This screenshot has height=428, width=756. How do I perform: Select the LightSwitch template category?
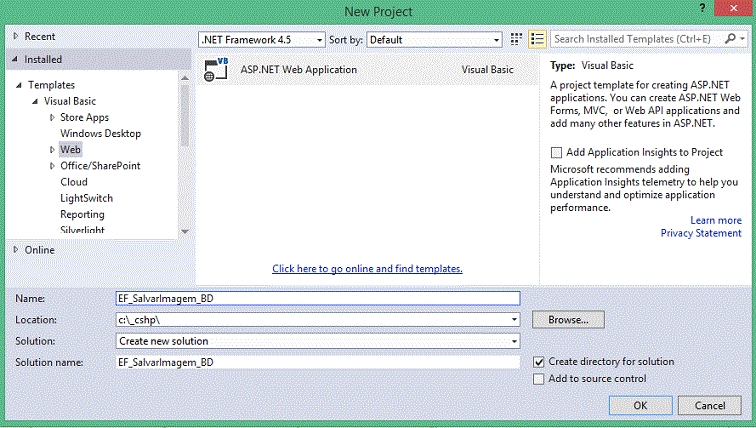click(x=86, y=198)
